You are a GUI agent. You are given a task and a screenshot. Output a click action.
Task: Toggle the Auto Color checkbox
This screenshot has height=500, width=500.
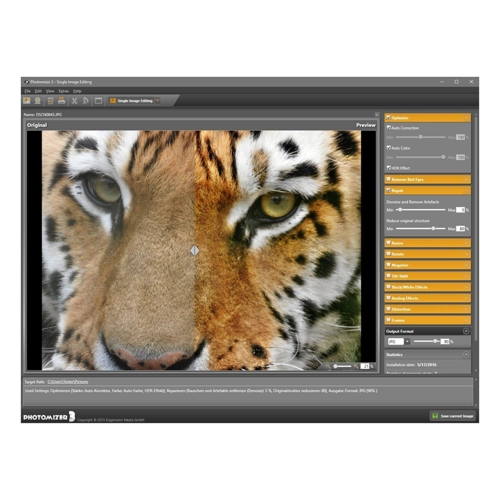(389, 148)
